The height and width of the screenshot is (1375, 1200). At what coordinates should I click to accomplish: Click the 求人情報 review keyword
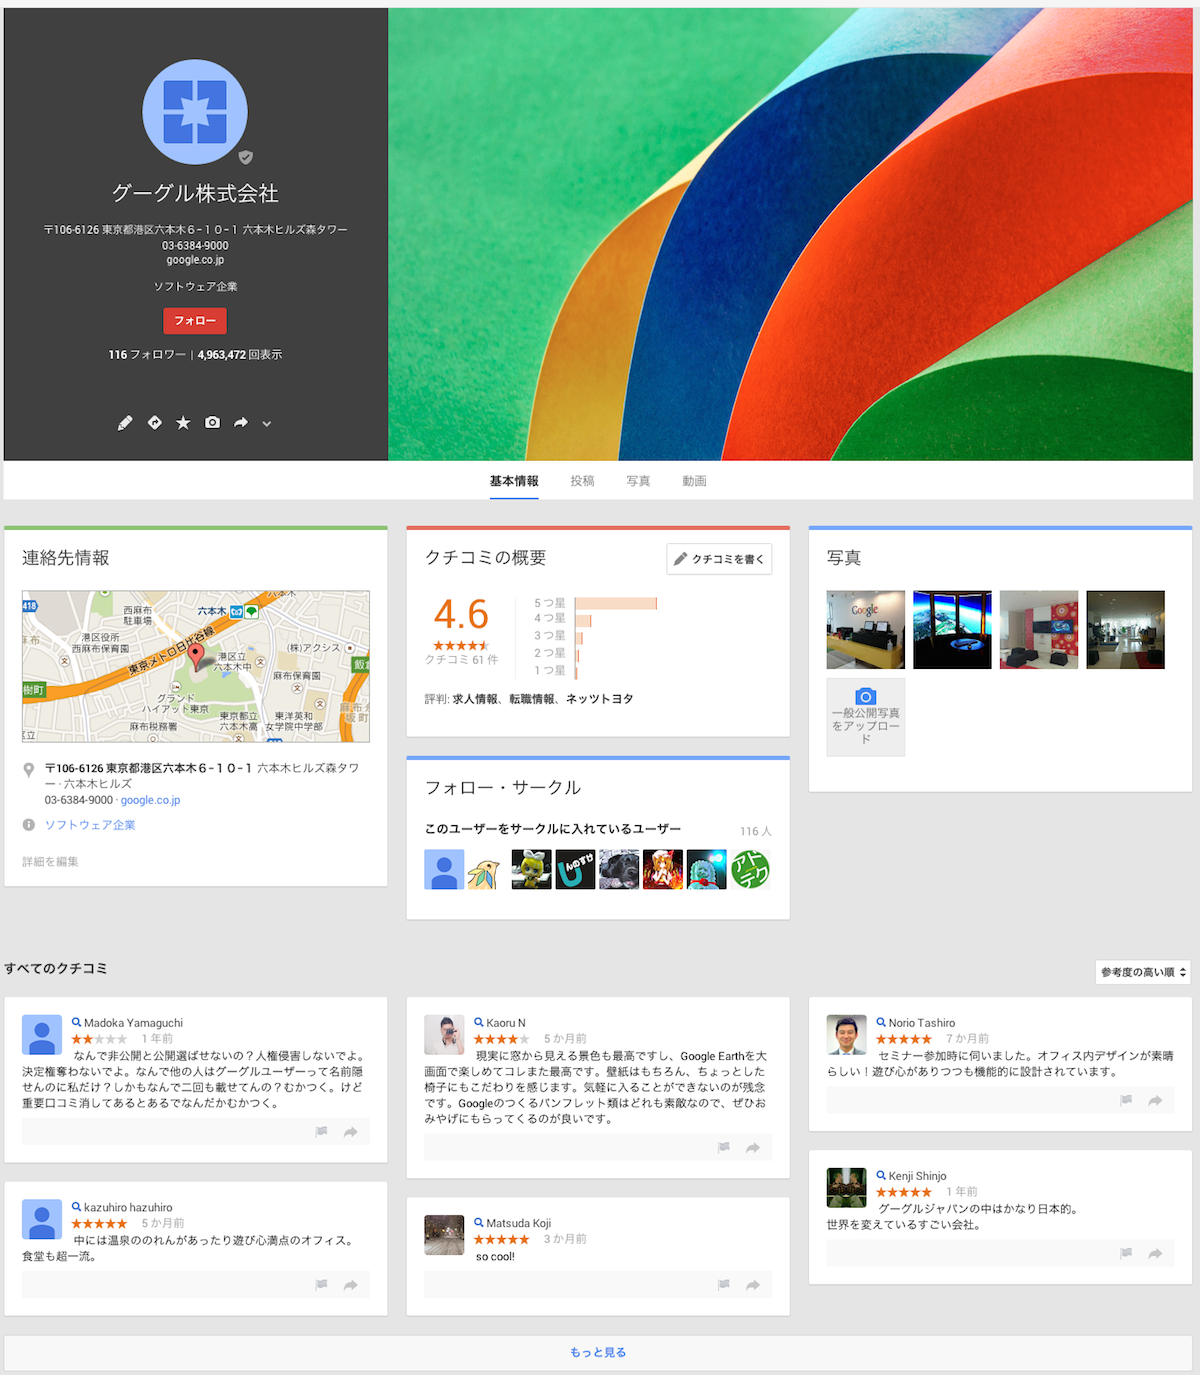[475, 699]
